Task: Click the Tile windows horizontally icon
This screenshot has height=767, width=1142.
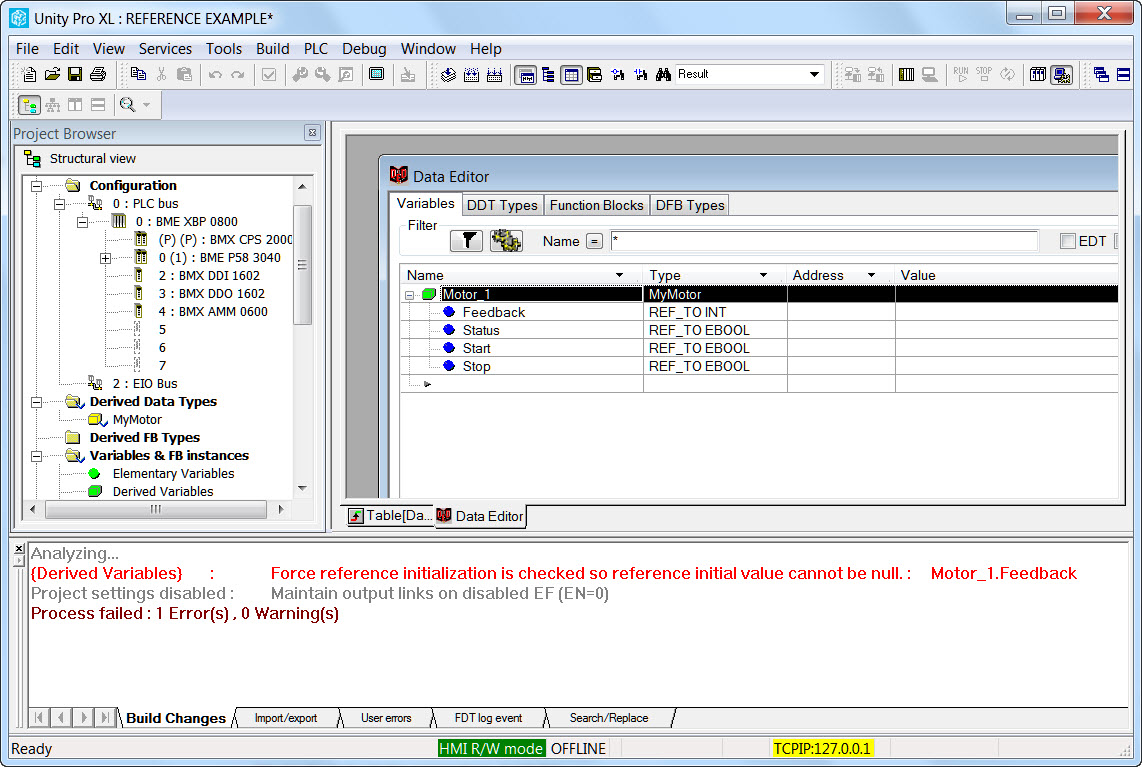Action: [1124, 74]
